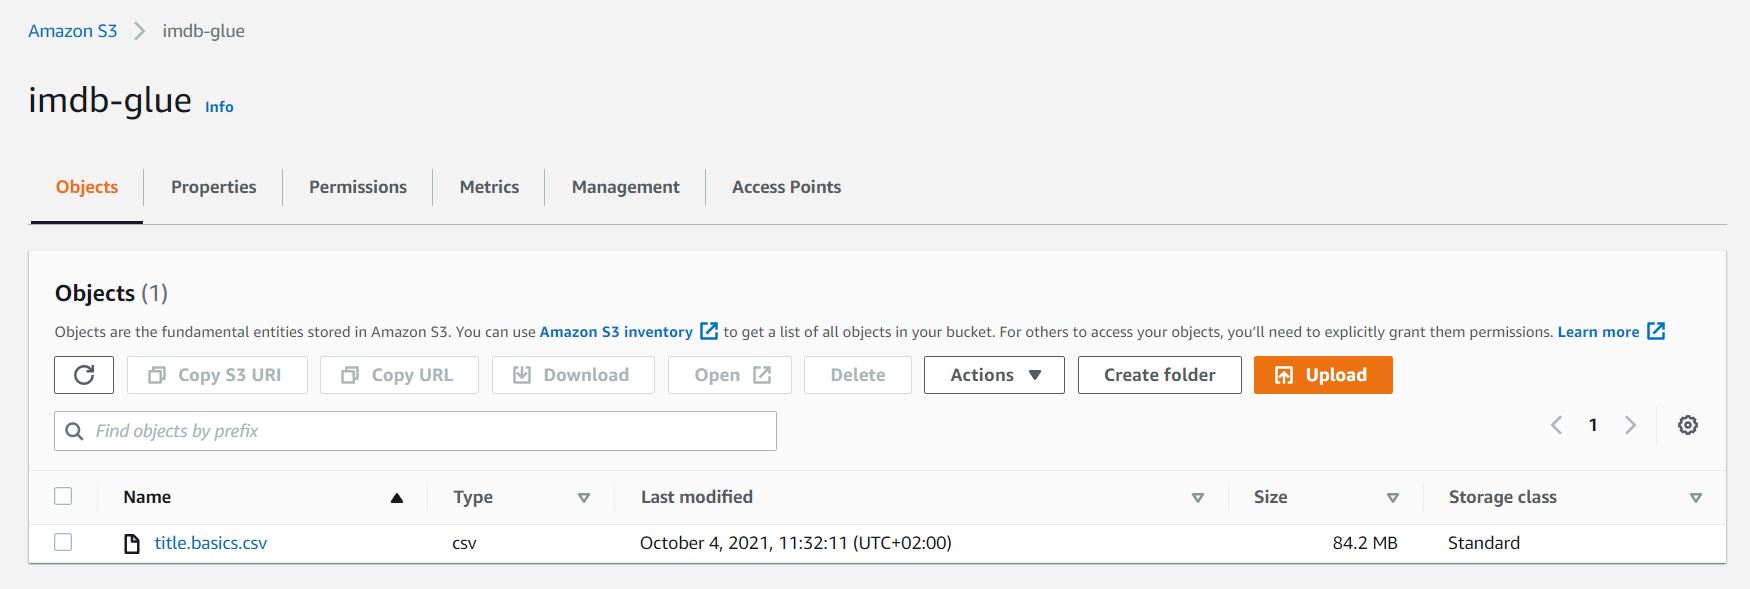Toggle the select all objects checkbox
The image size is (1750, 589).
pos(63,496)
